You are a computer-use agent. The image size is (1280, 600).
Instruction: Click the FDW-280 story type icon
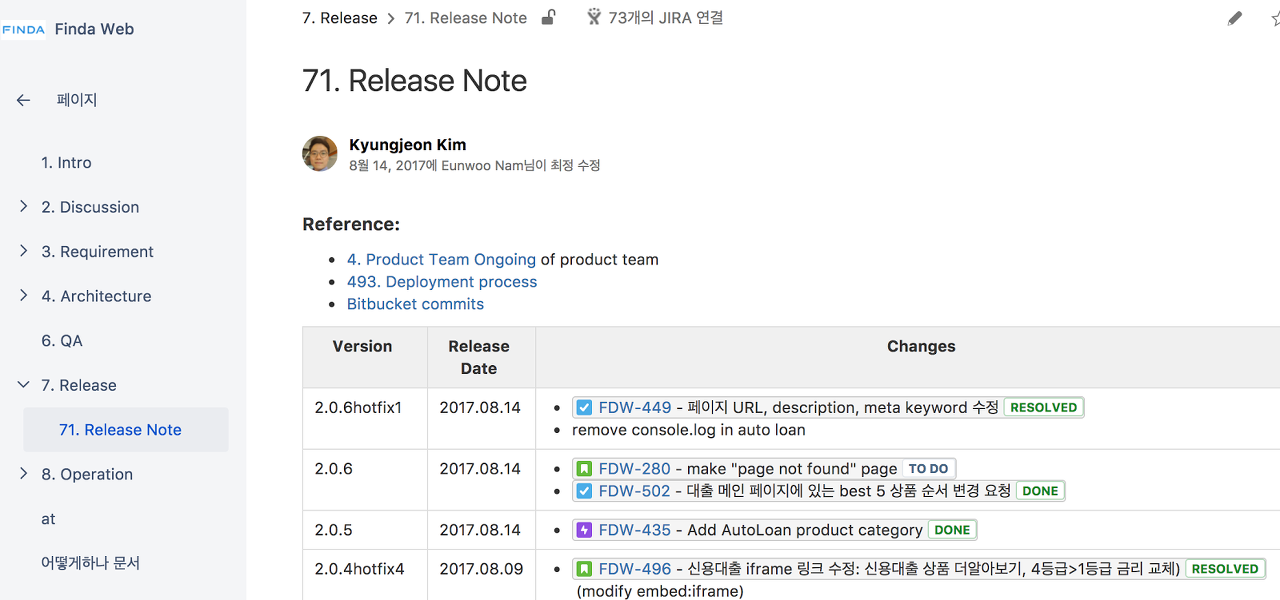click(584, 469)
